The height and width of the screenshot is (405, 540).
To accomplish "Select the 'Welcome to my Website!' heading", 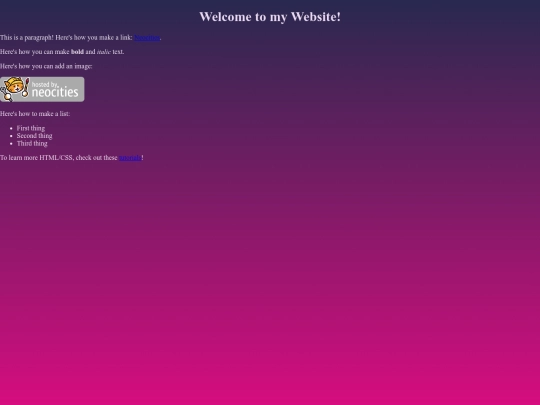I will coord(270,17).
